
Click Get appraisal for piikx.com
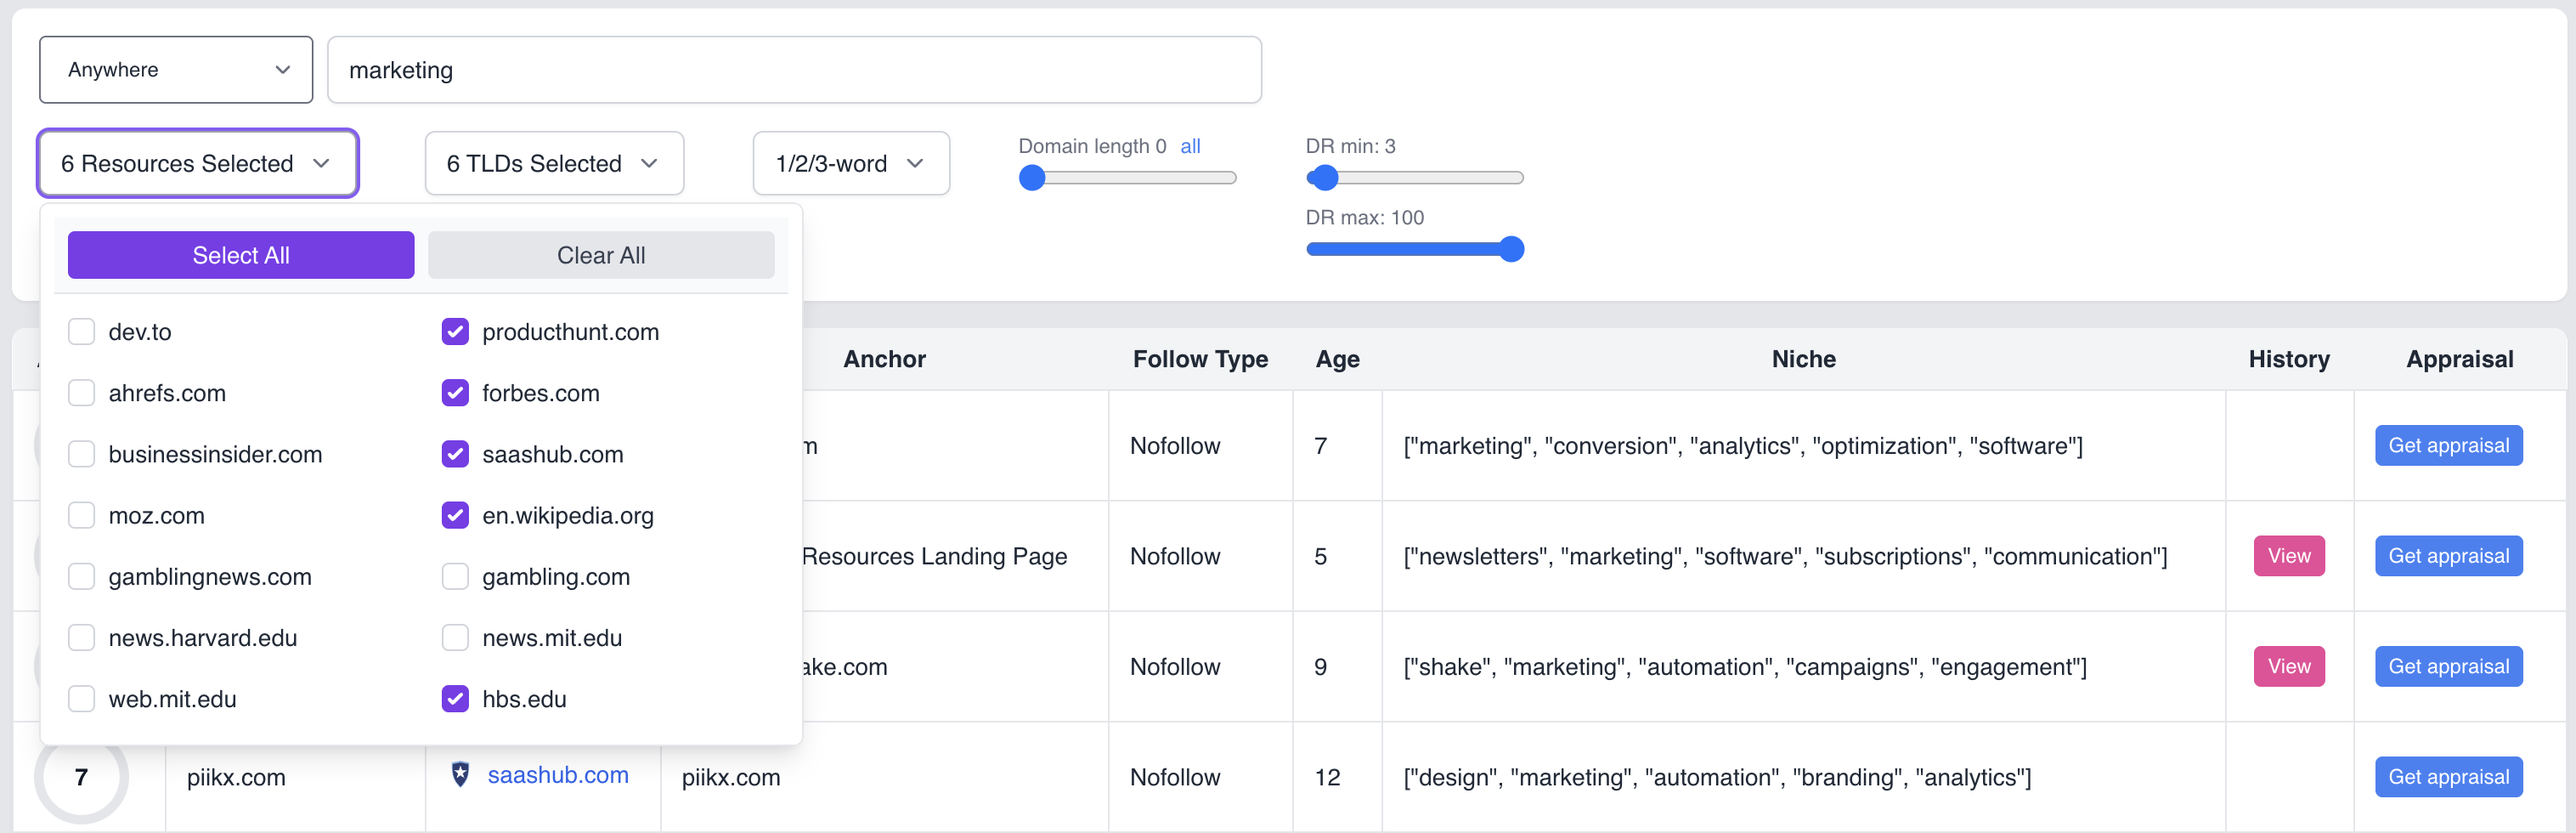(2448, 777)
